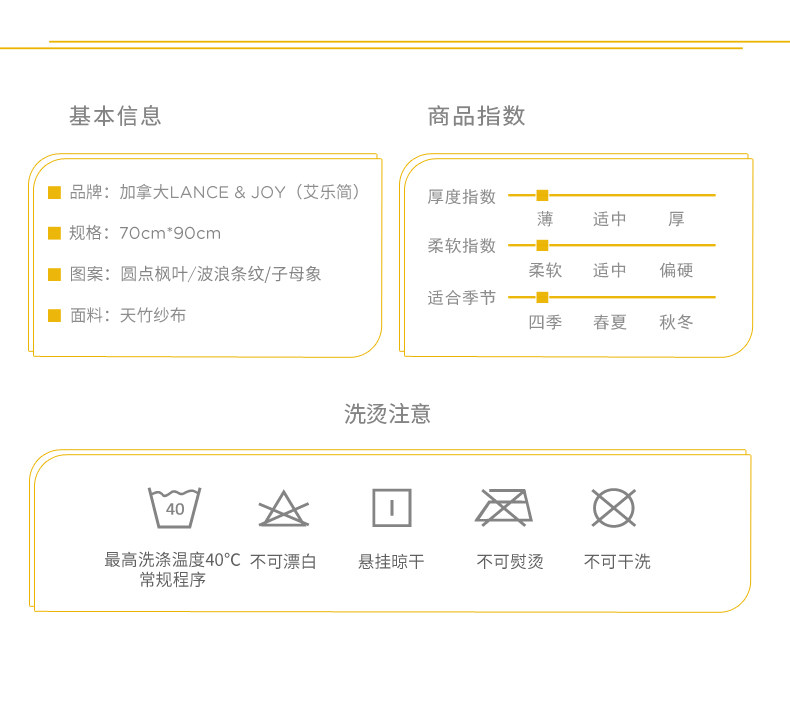Image resolution: width=790 pixels, height=714 pixels.
Task: Click the 不可漂白 label
Action: (283, 562)
